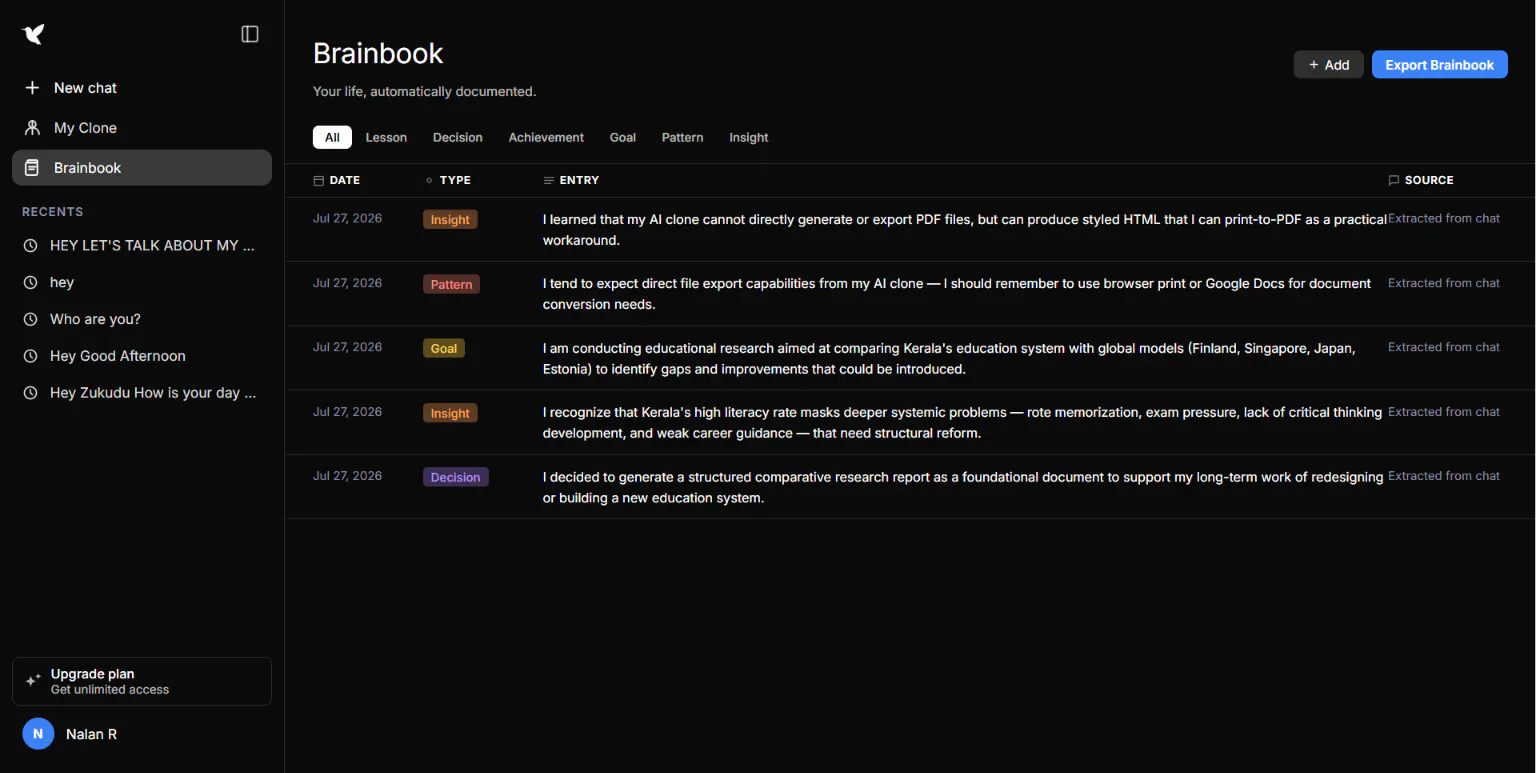Click entry about comparing Kerala's education system
The image size is (1536, 773).
[949, 358]
